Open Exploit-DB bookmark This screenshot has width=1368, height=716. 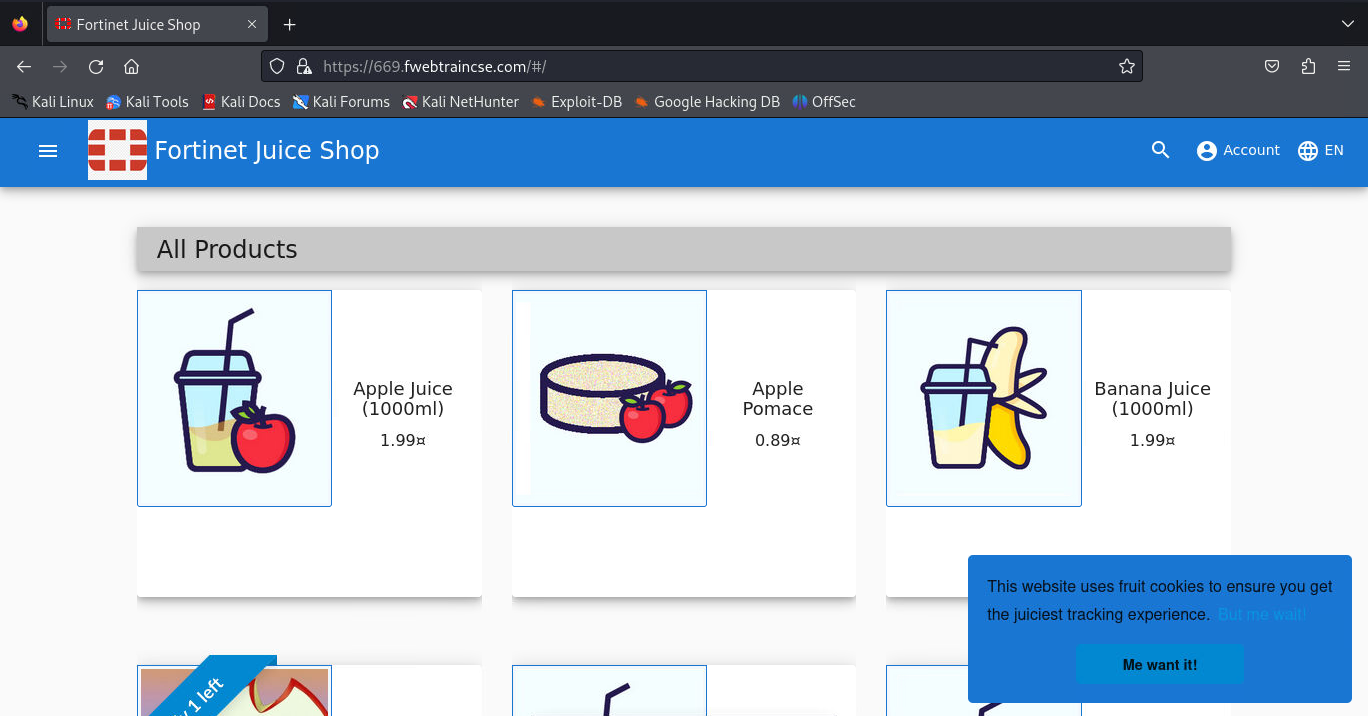click(x=577, y=102)
